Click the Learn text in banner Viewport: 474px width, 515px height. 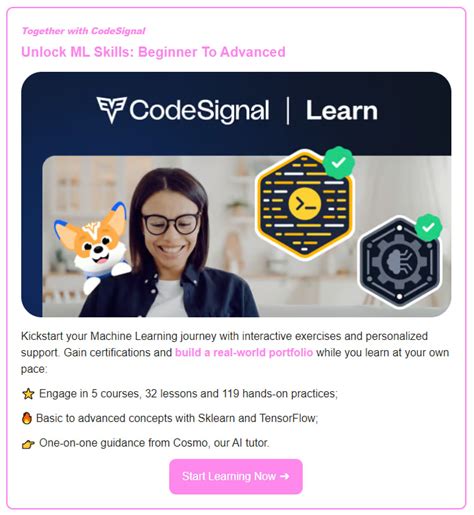[x=342, y=111]
